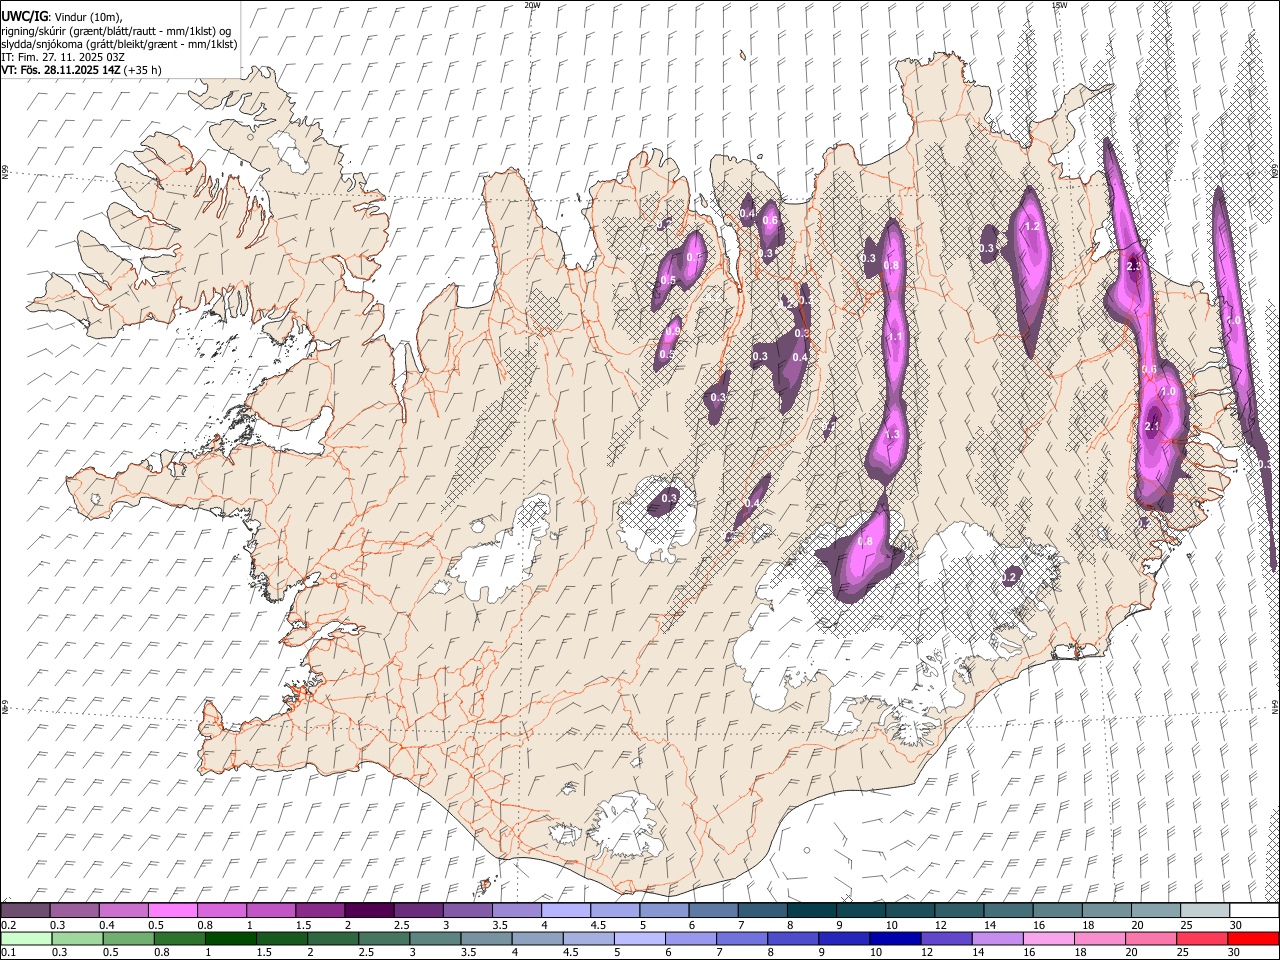Viewport: 1280px width, 960px height.
Task: Click the 3.5 value in upper legend row
Action: (x=499, y=925)
